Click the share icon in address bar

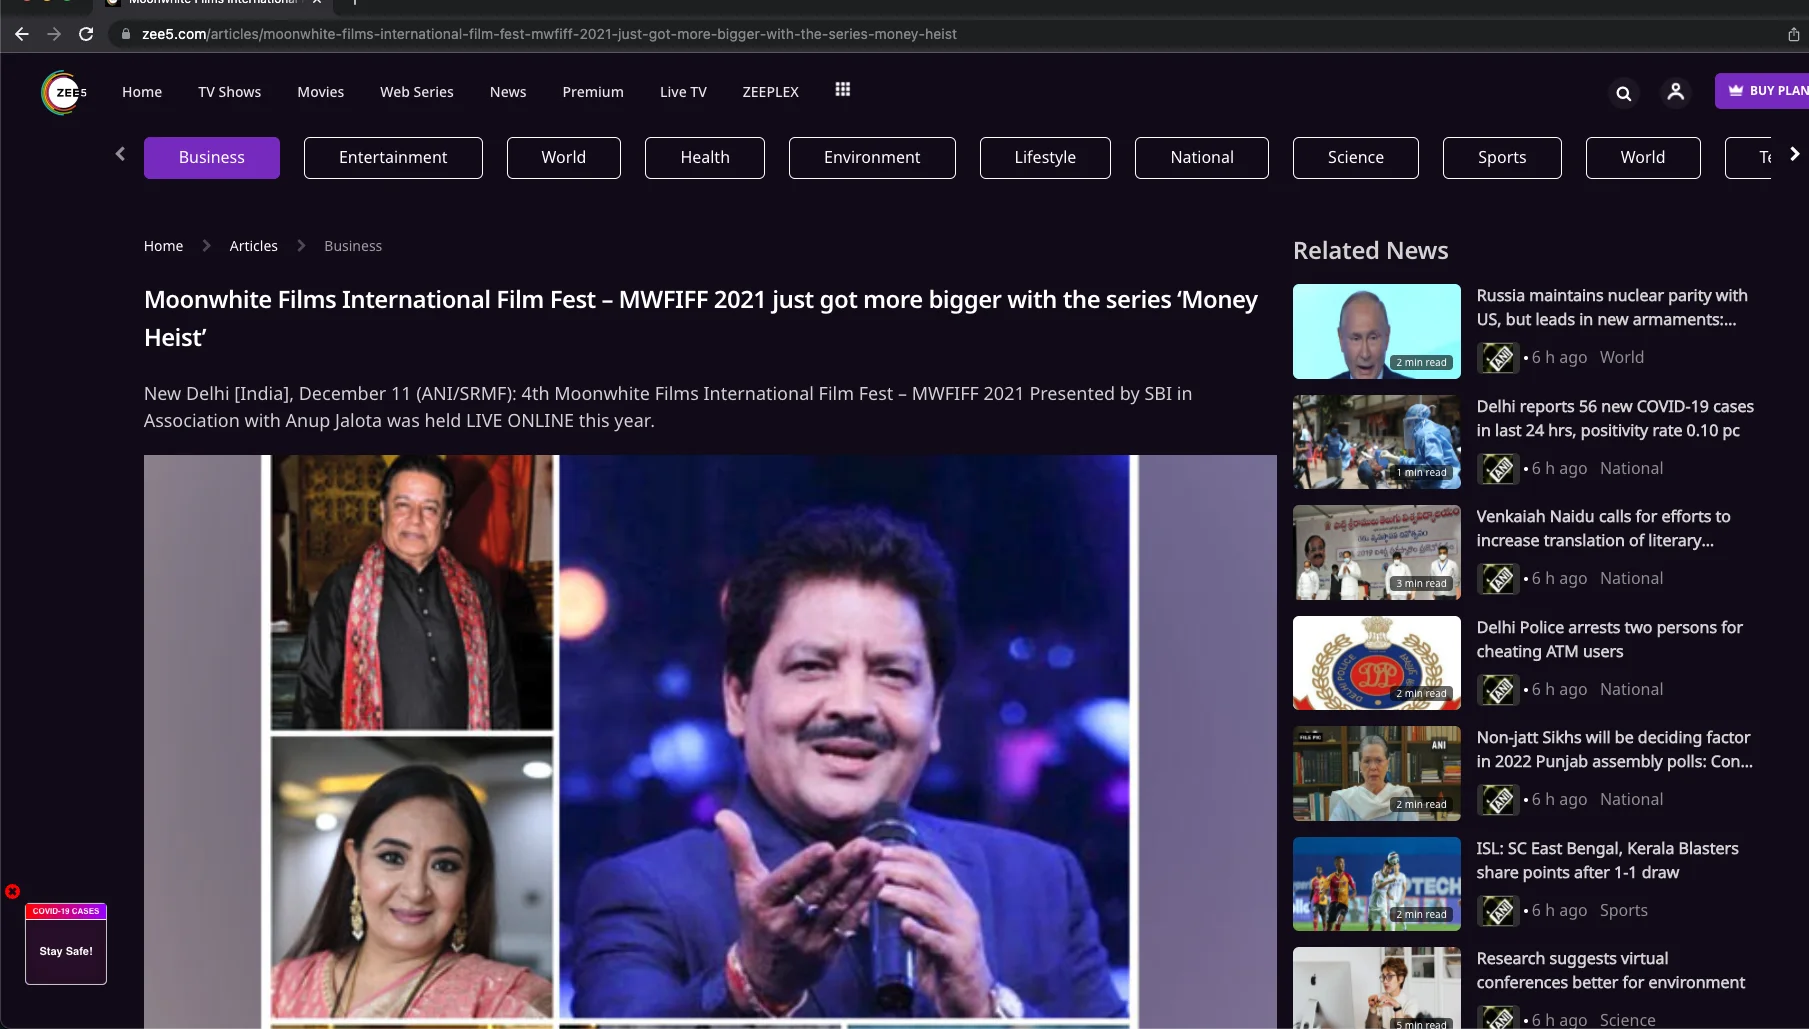pos(1794,34)
